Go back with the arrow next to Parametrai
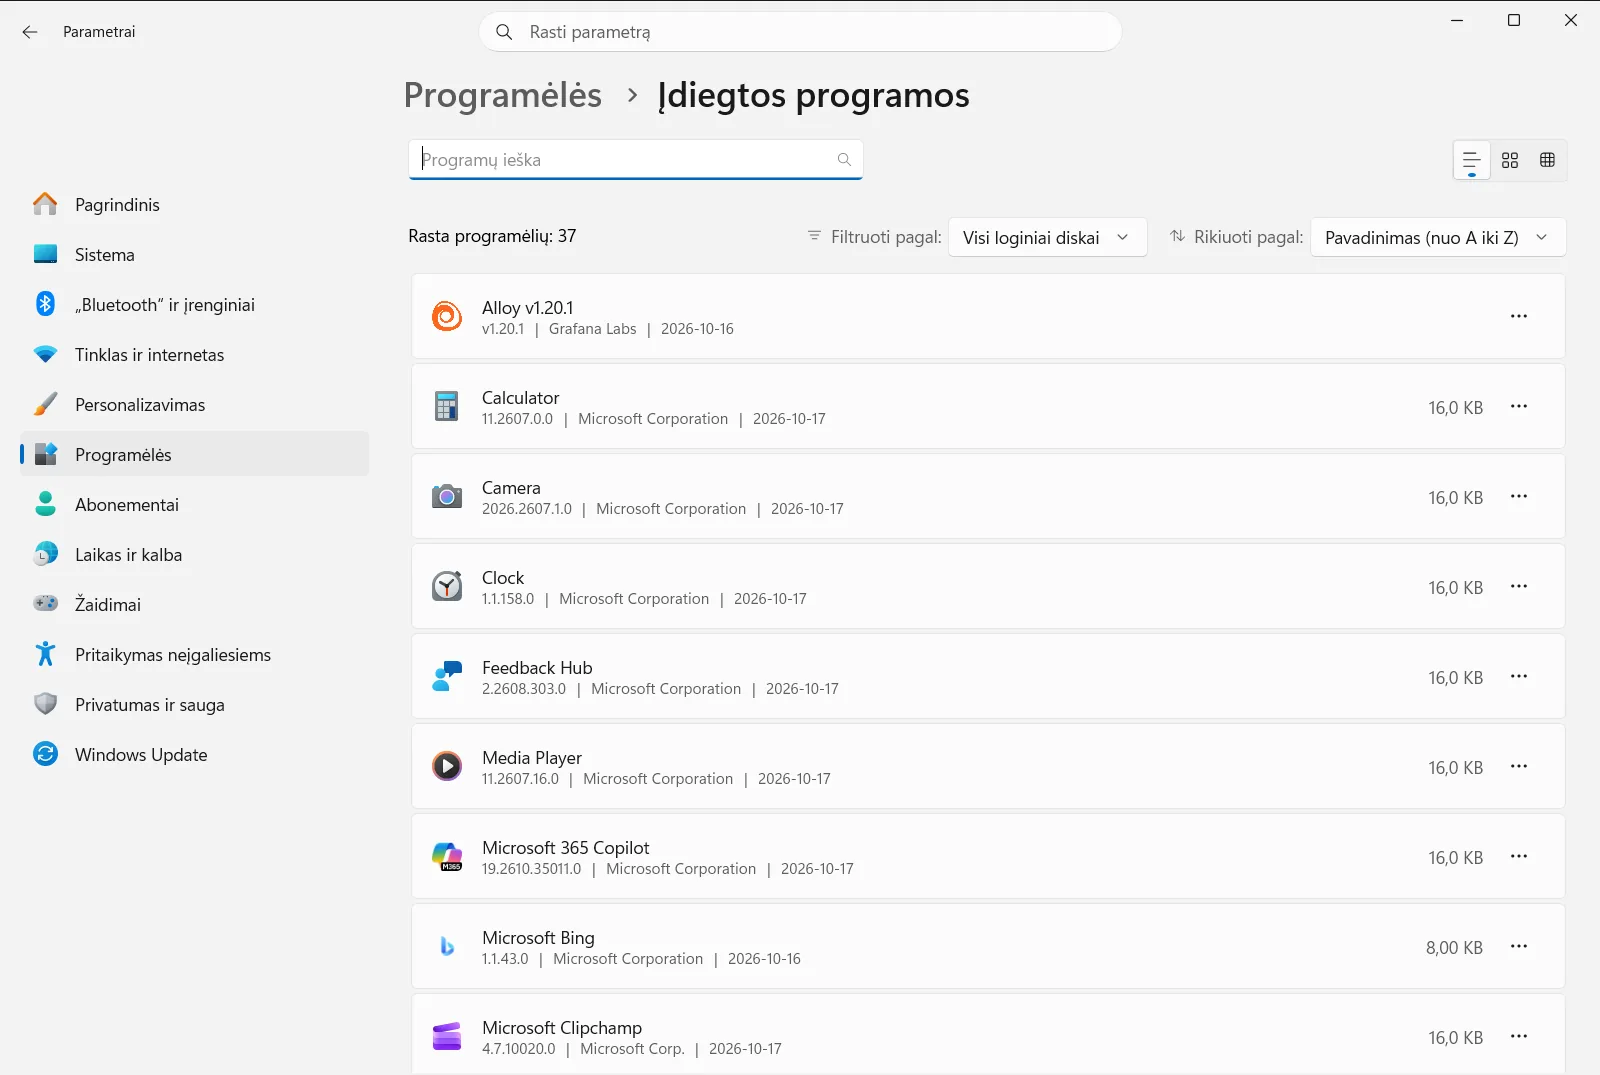The image size is (1600, 1075). click(30, 32)
